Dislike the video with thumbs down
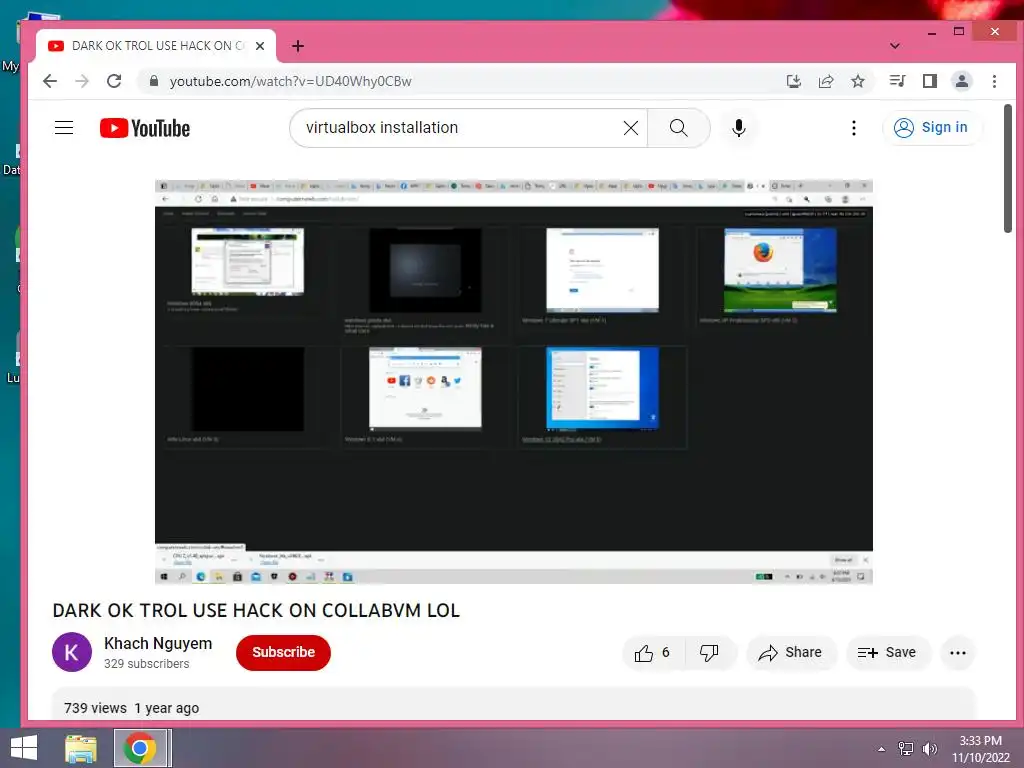The height and width of the screenshot is (768, 1024). tap(709, 652)
